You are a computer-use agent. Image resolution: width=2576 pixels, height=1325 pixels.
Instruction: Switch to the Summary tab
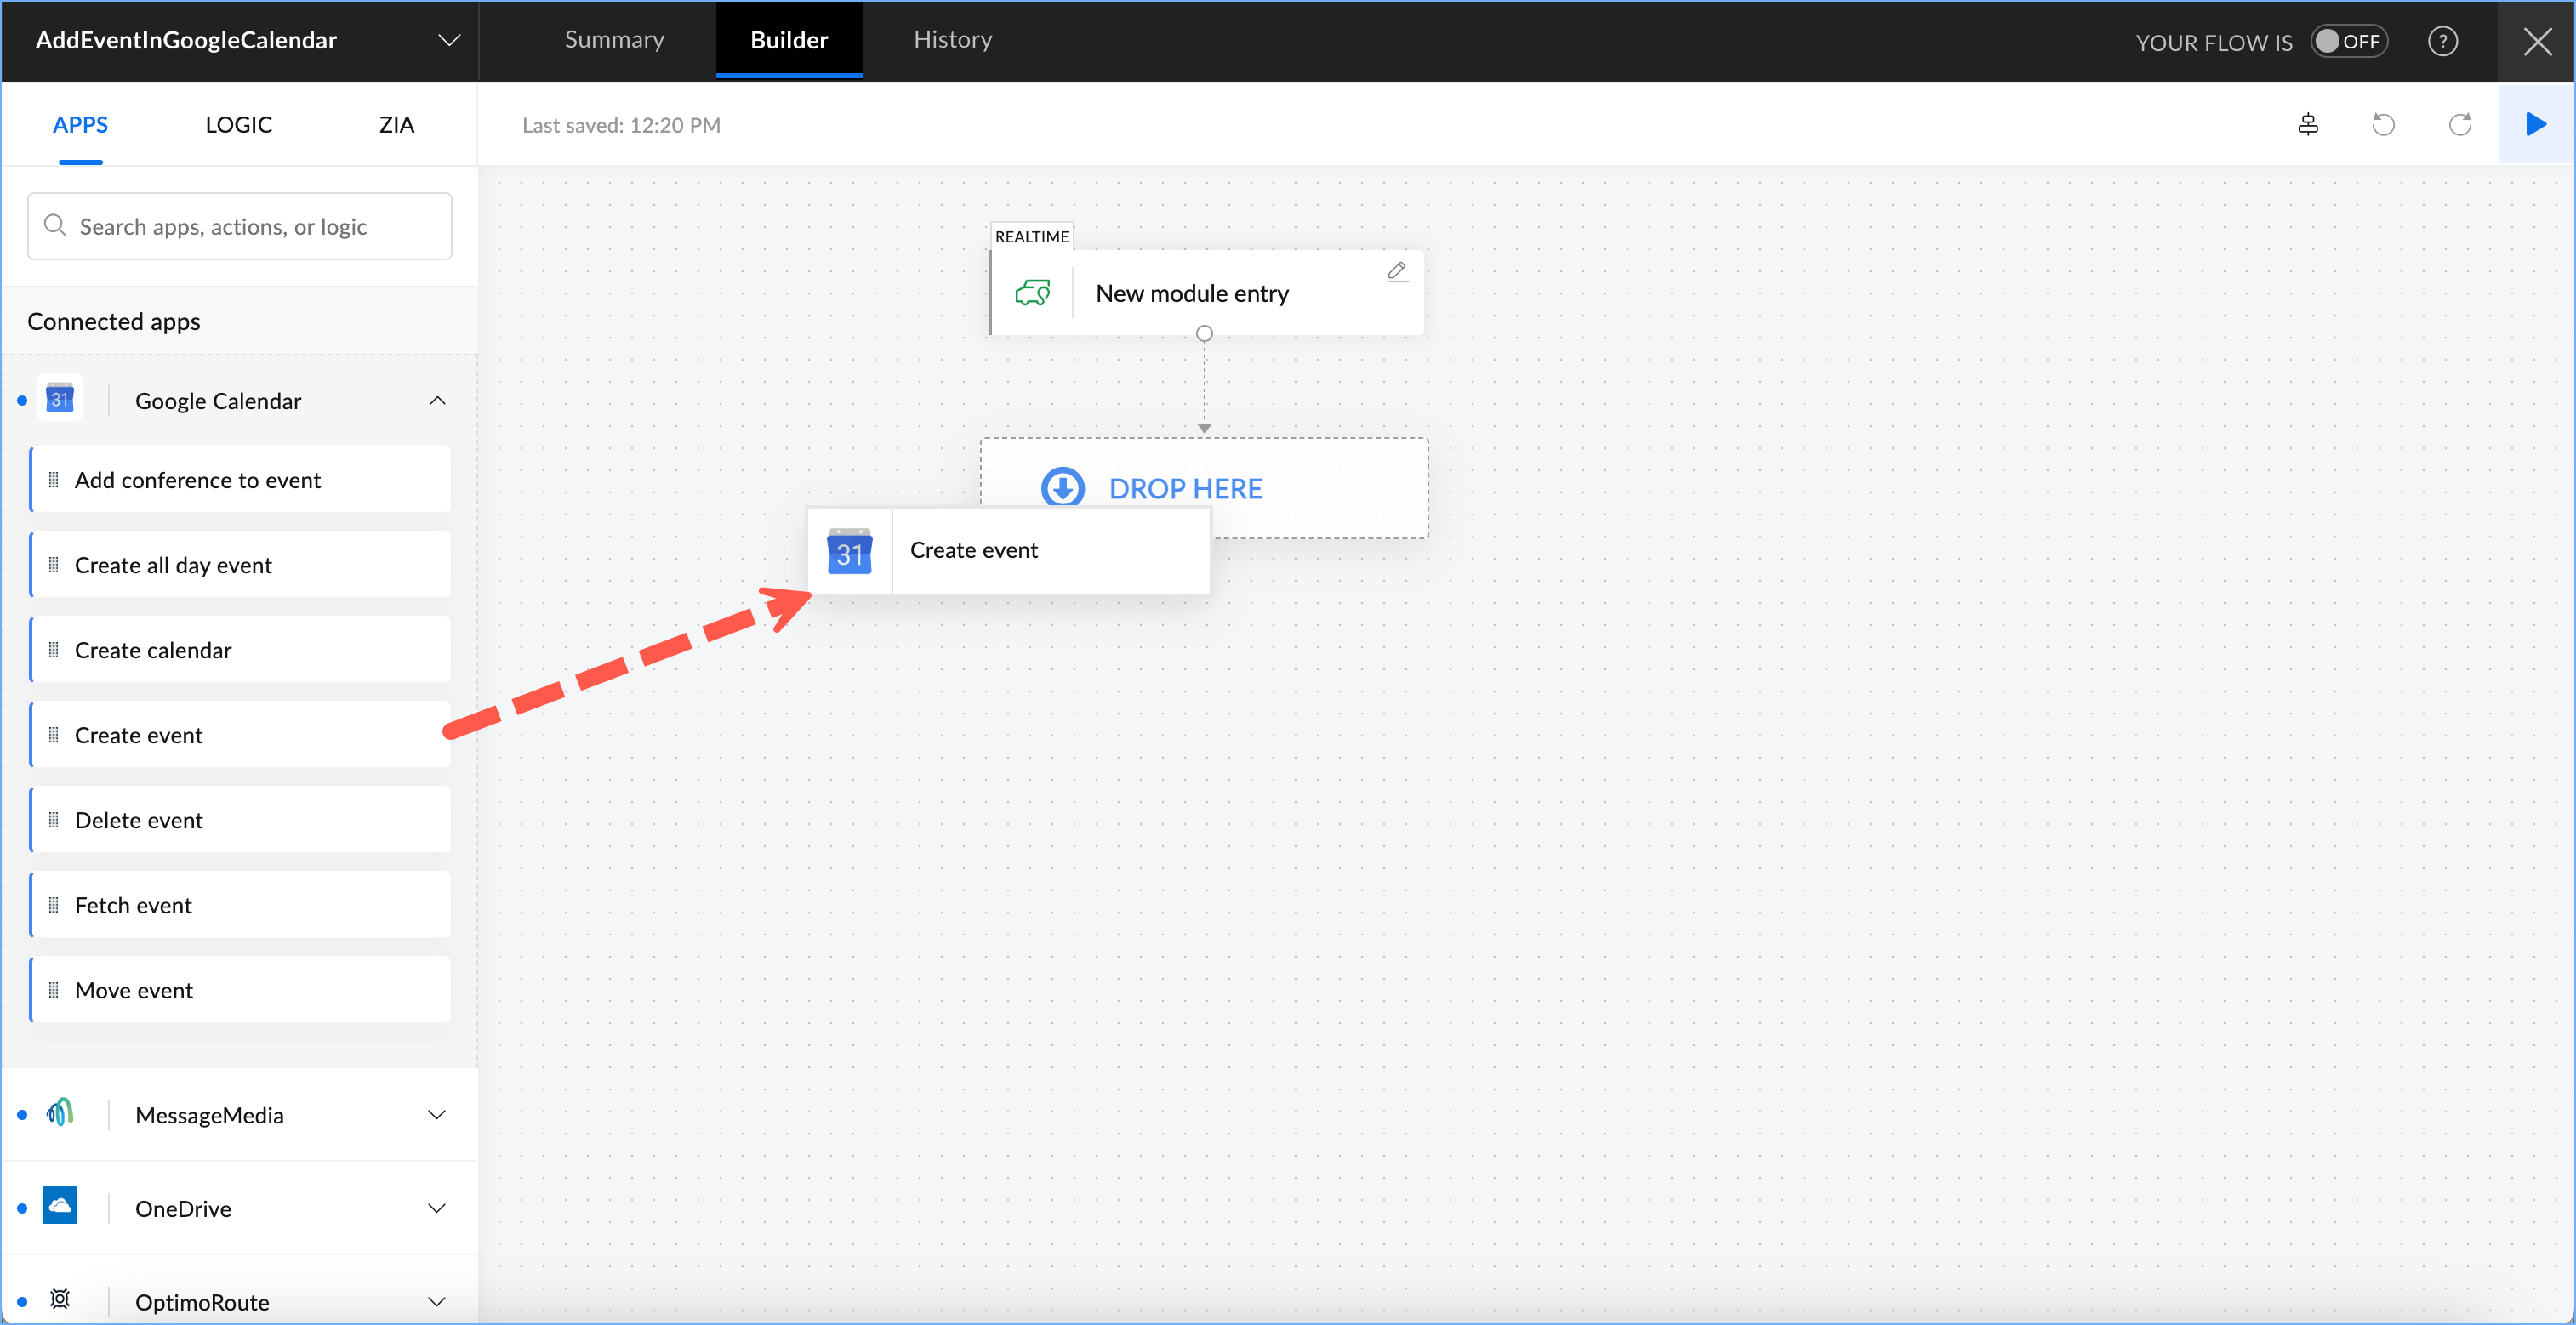614,40
